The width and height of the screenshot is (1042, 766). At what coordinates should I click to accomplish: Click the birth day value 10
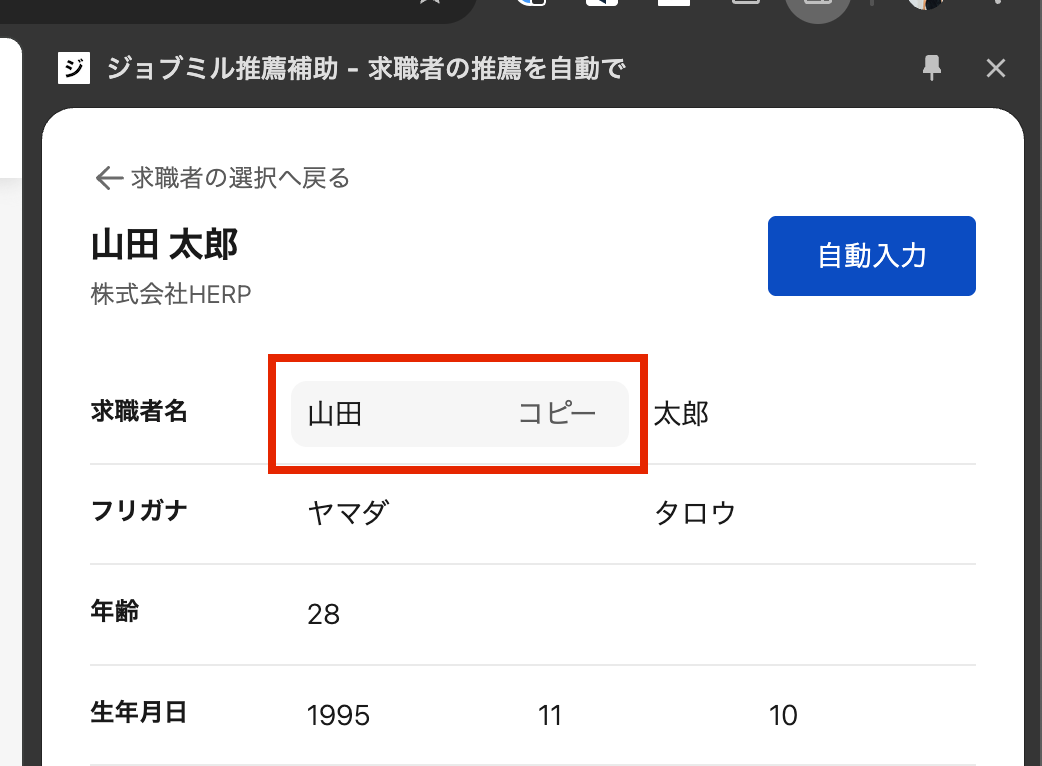pos(783,715)
